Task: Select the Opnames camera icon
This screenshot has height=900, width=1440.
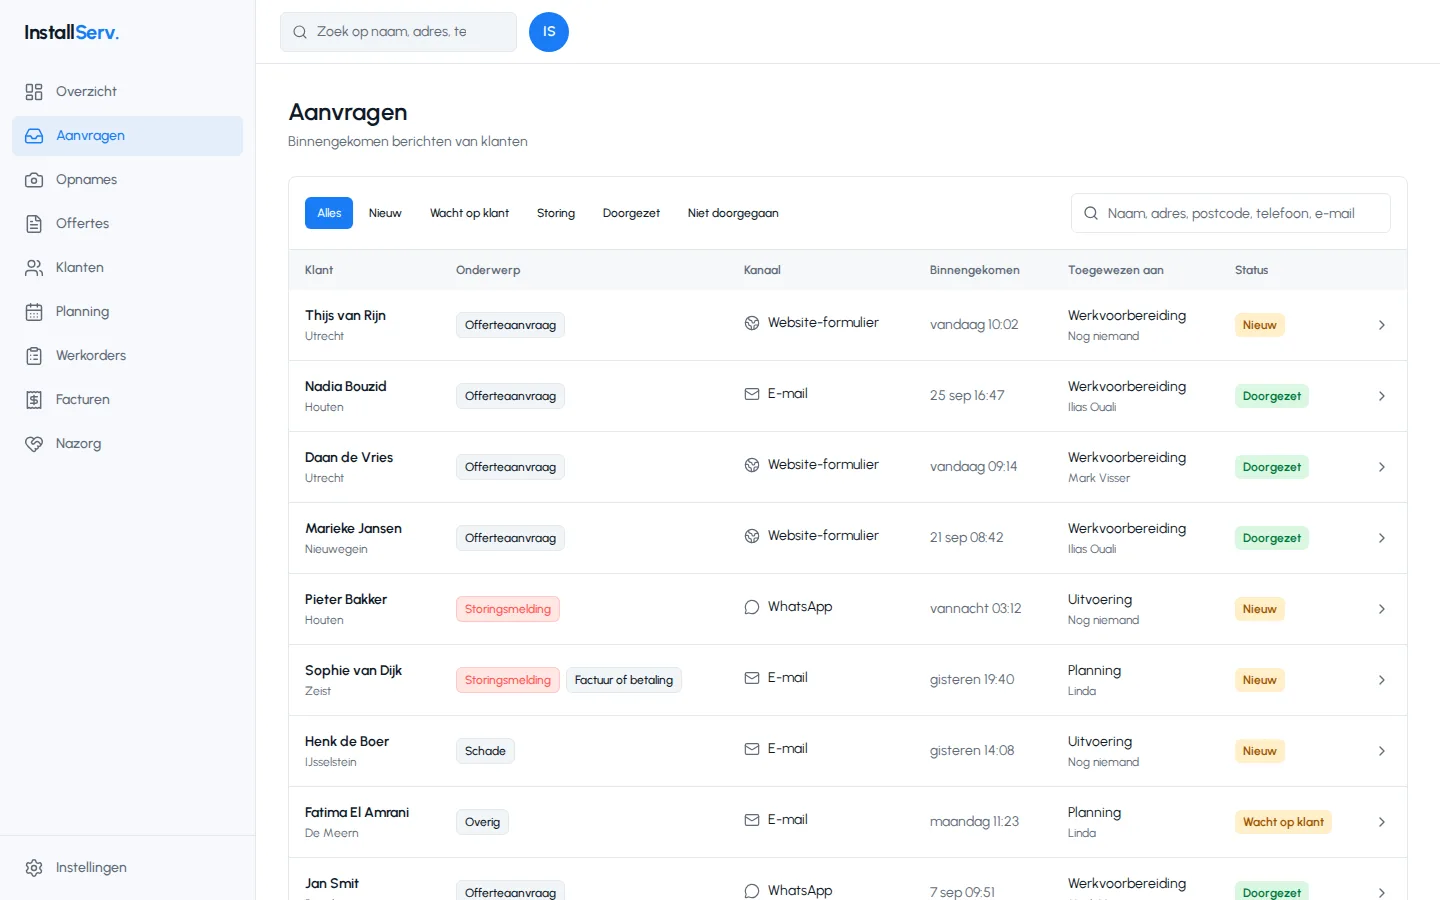Action: 34,180
